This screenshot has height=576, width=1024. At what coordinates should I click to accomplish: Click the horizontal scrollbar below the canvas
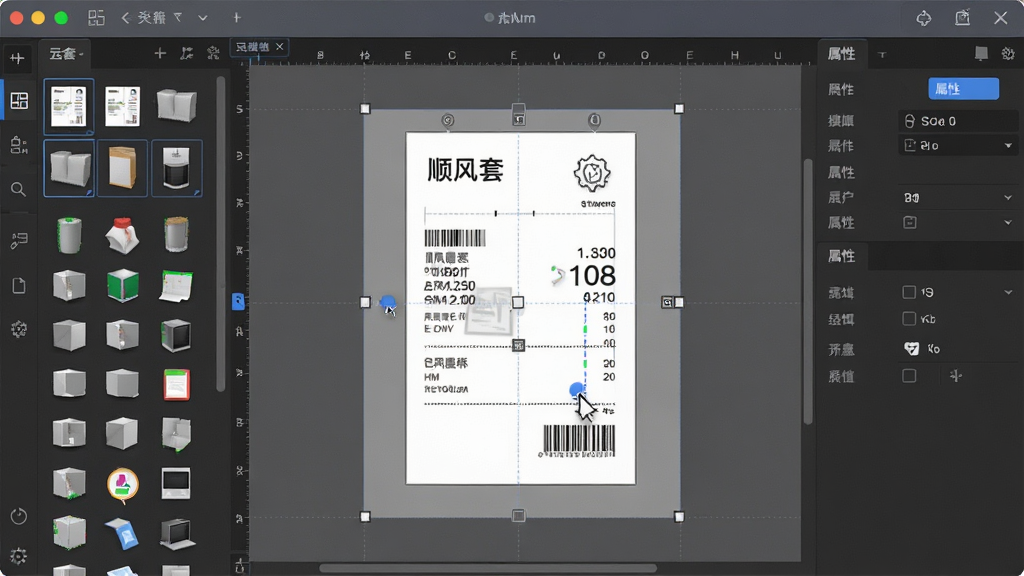pos(488,568)
